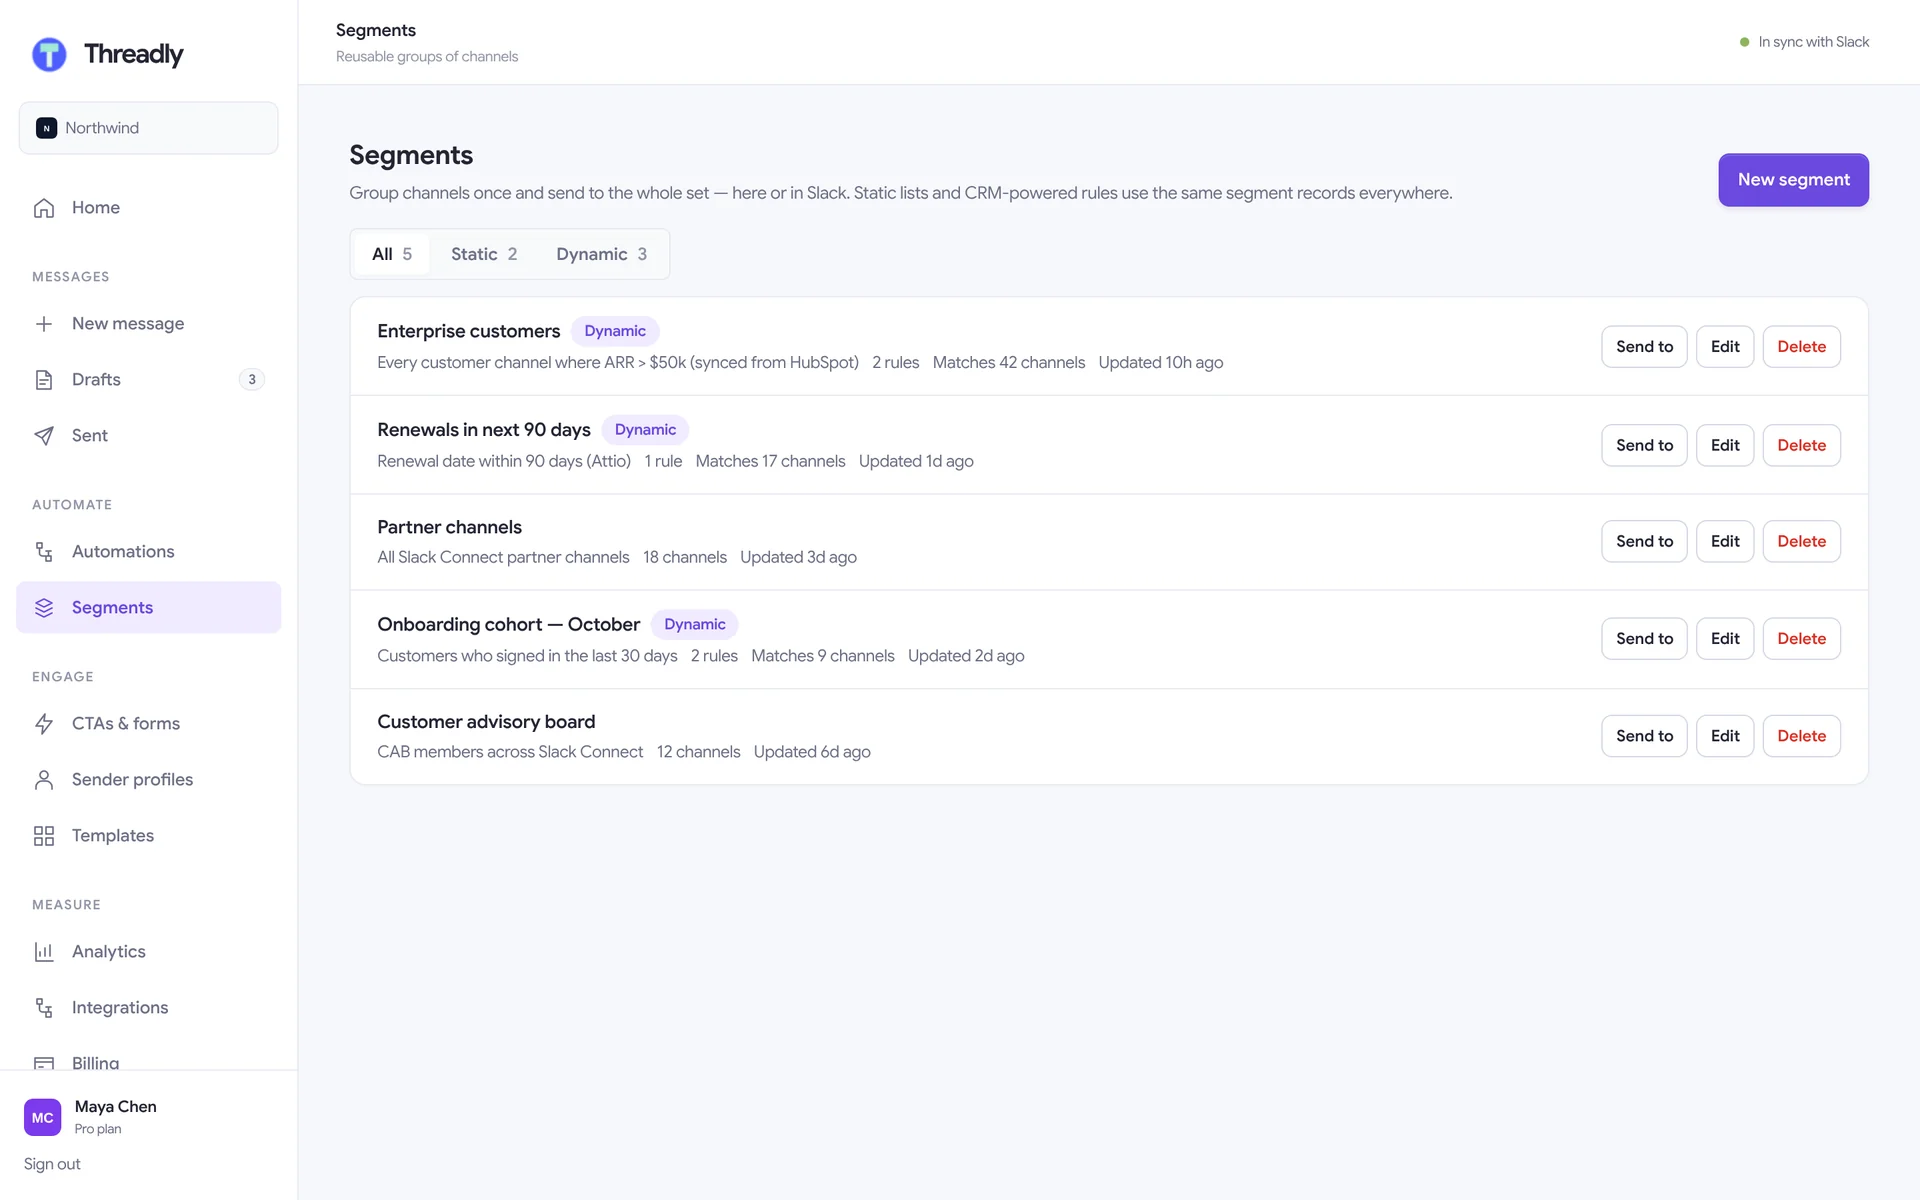The height and width of the screenshot is (1200, 1920).
Task: Click the Threadly logo icon
Action: click(49, 54)
